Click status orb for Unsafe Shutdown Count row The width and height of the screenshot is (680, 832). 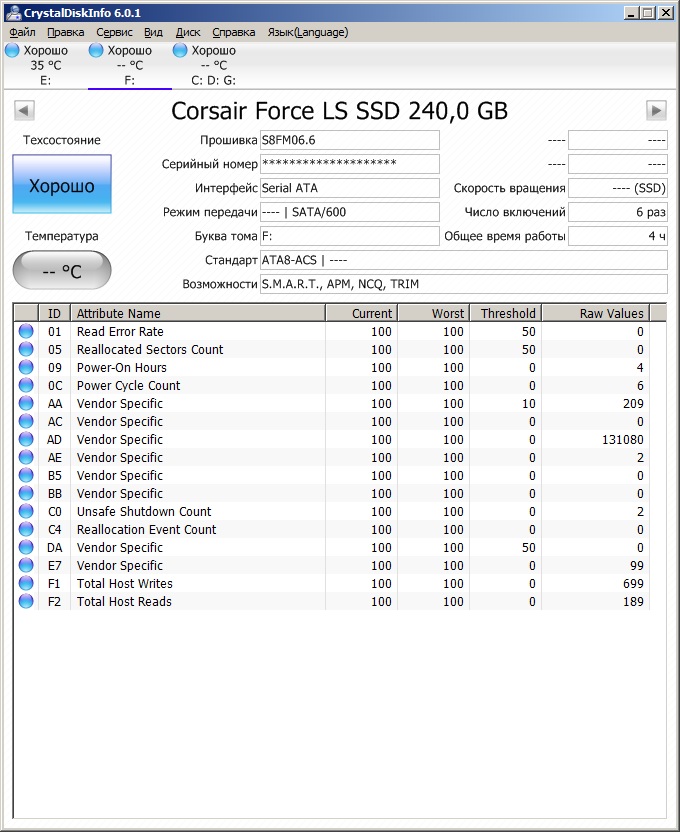point(26,512)
